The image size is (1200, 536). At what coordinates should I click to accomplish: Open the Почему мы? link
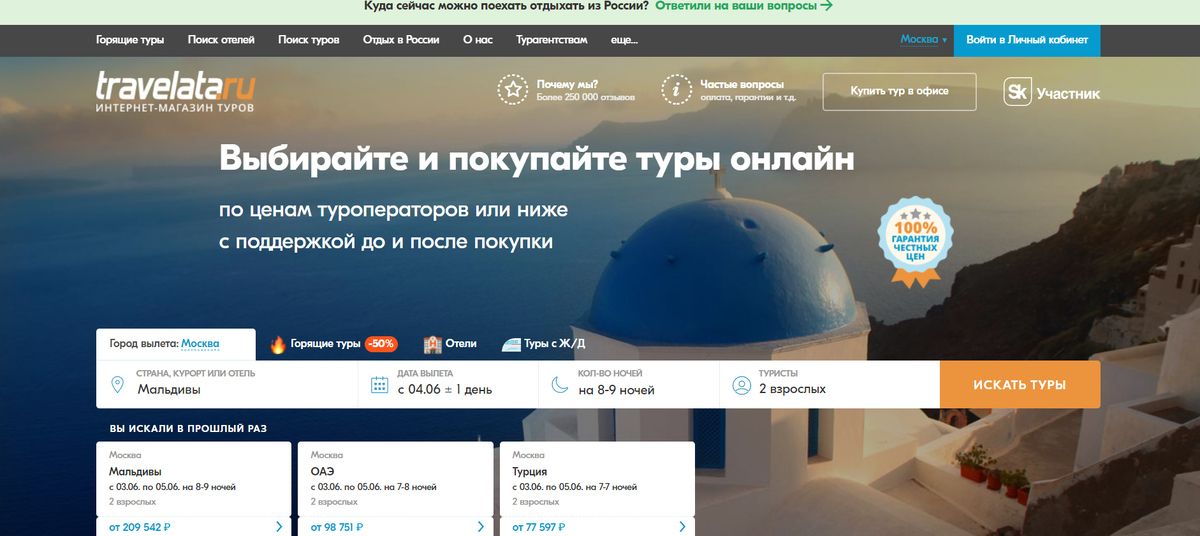(x=568, y=85)
